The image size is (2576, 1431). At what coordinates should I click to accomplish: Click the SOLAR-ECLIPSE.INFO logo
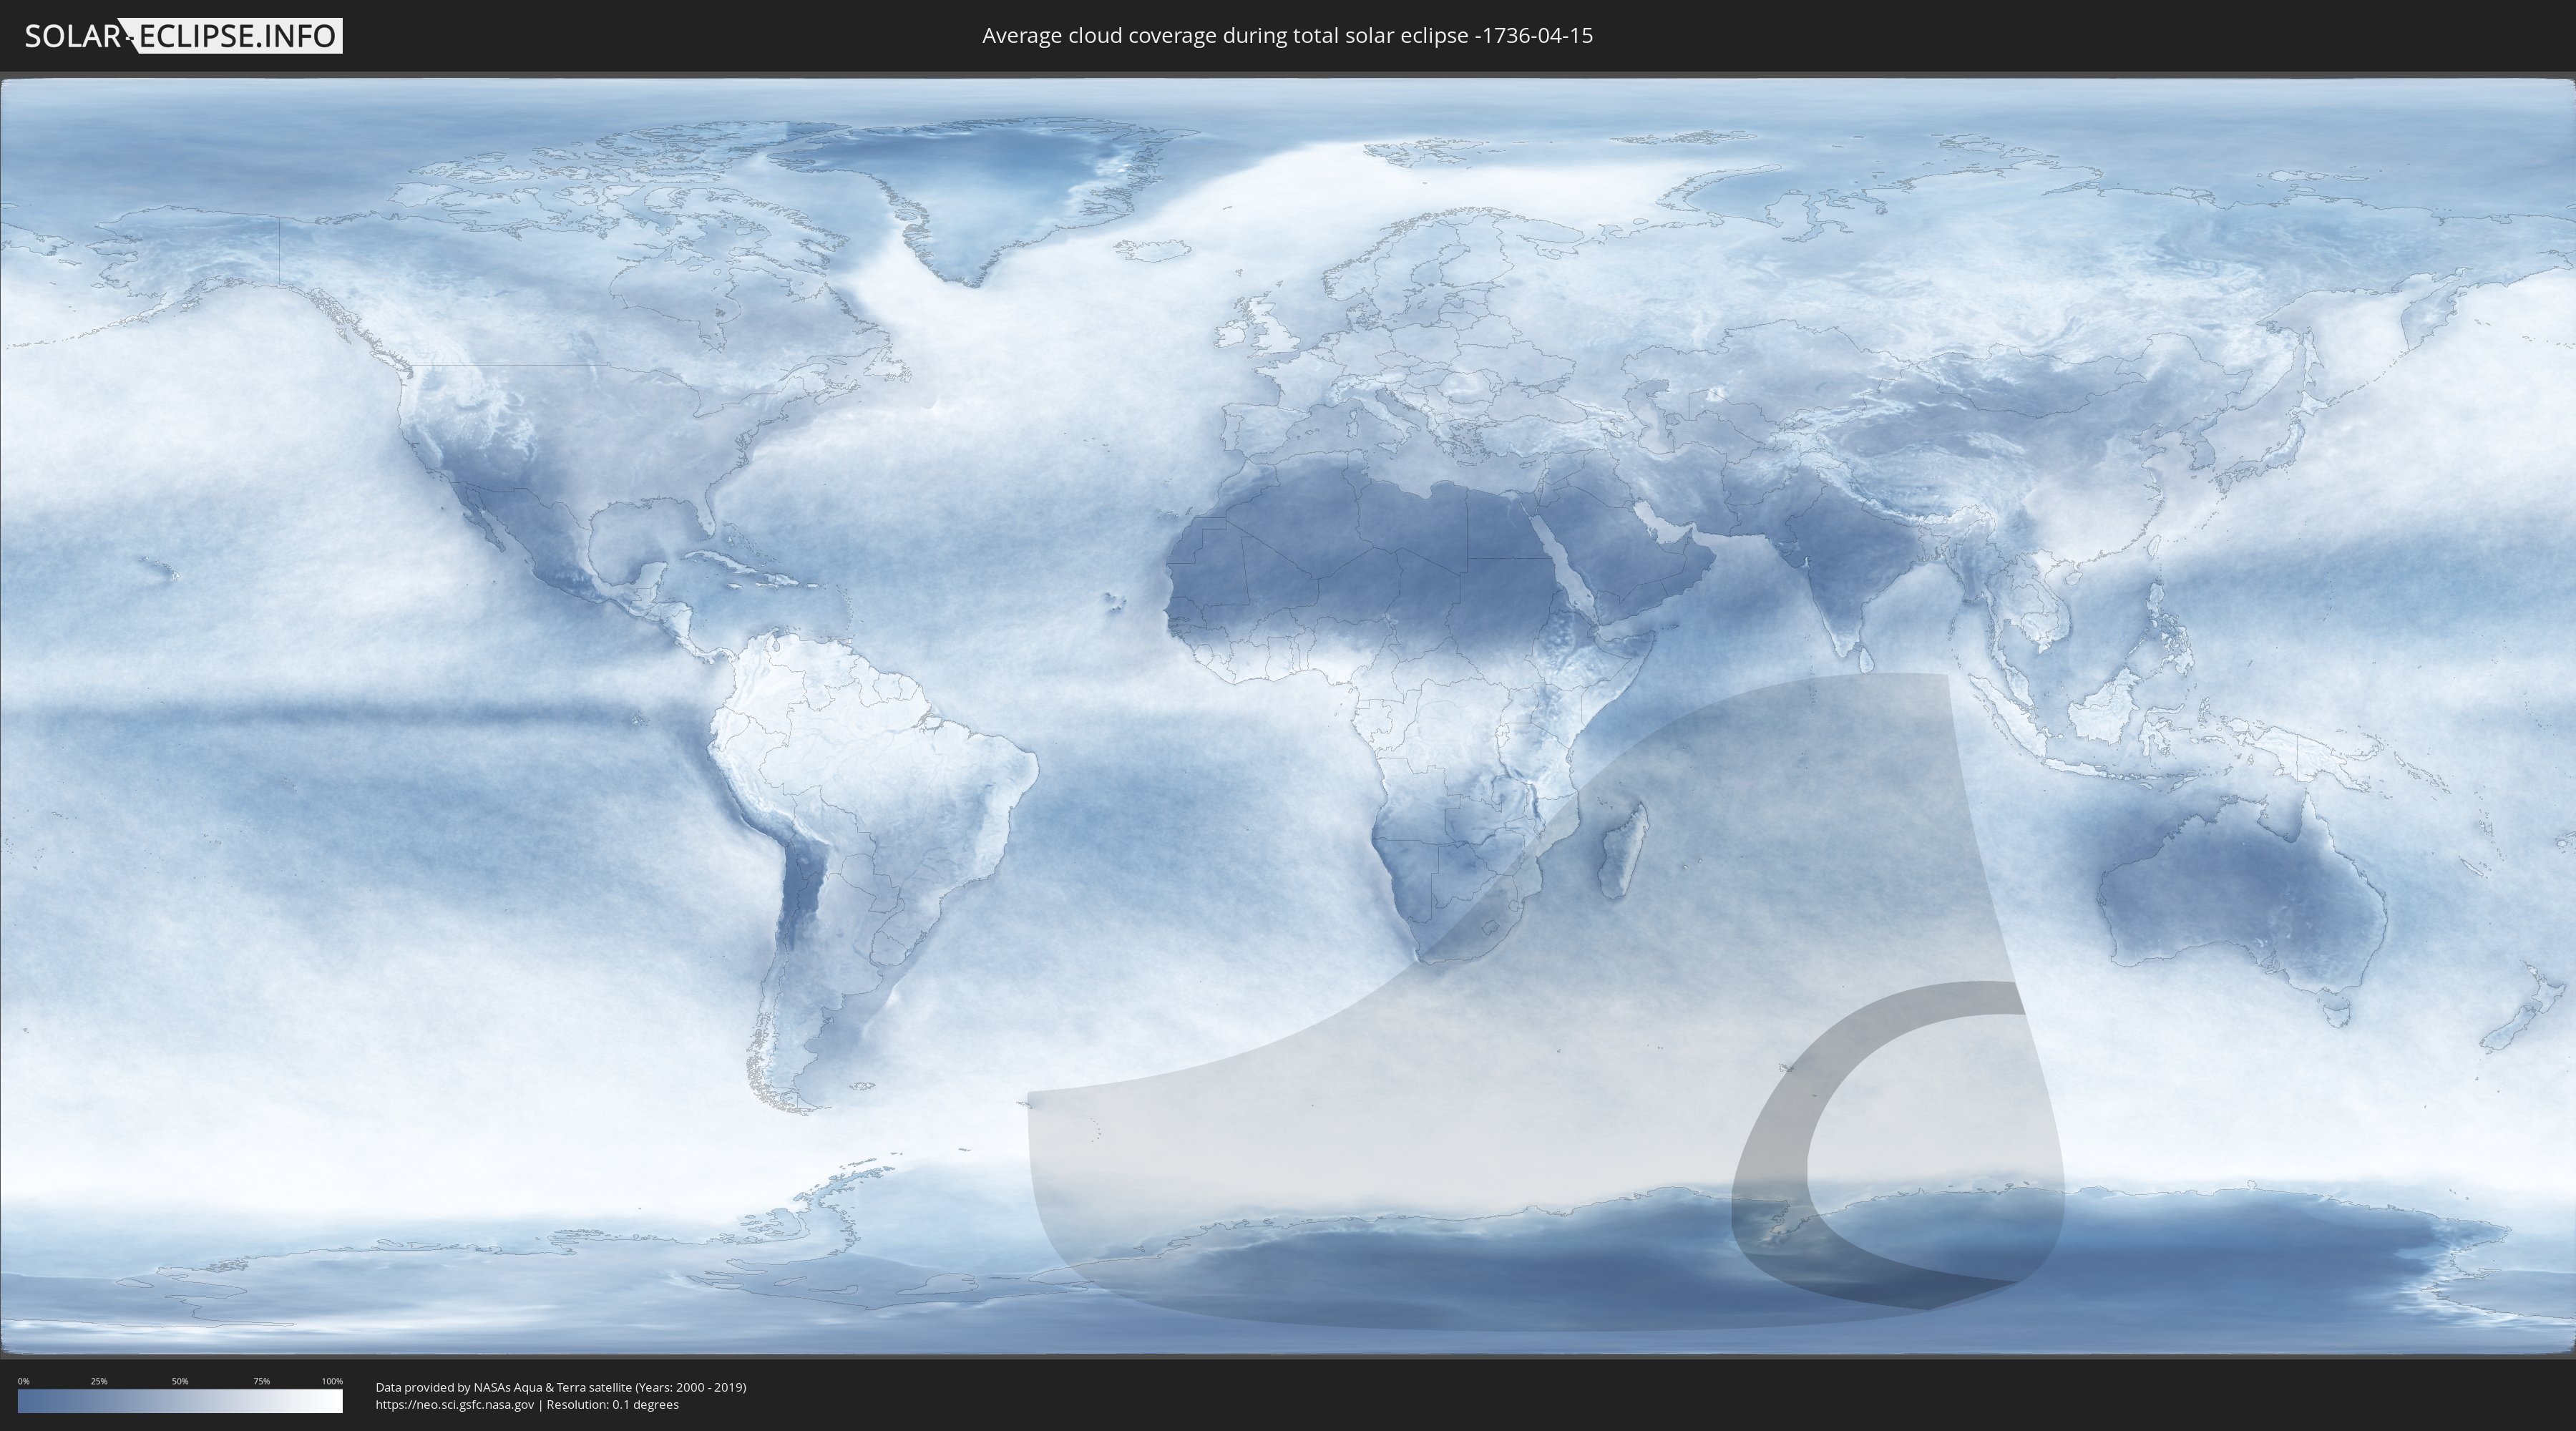click(x=183, y=36)
